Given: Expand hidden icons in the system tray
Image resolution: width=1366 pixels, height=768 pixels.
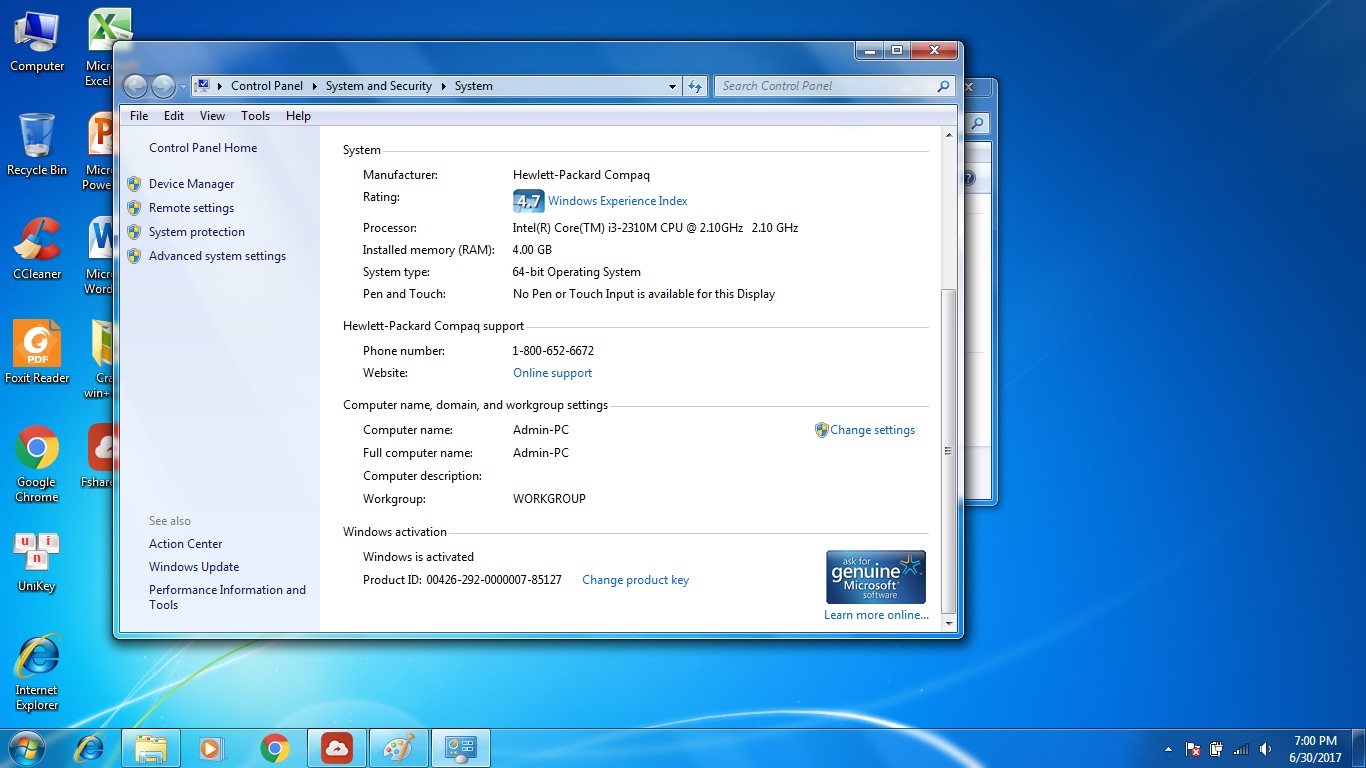Looking at the screenshot, I should point(1168,748).
